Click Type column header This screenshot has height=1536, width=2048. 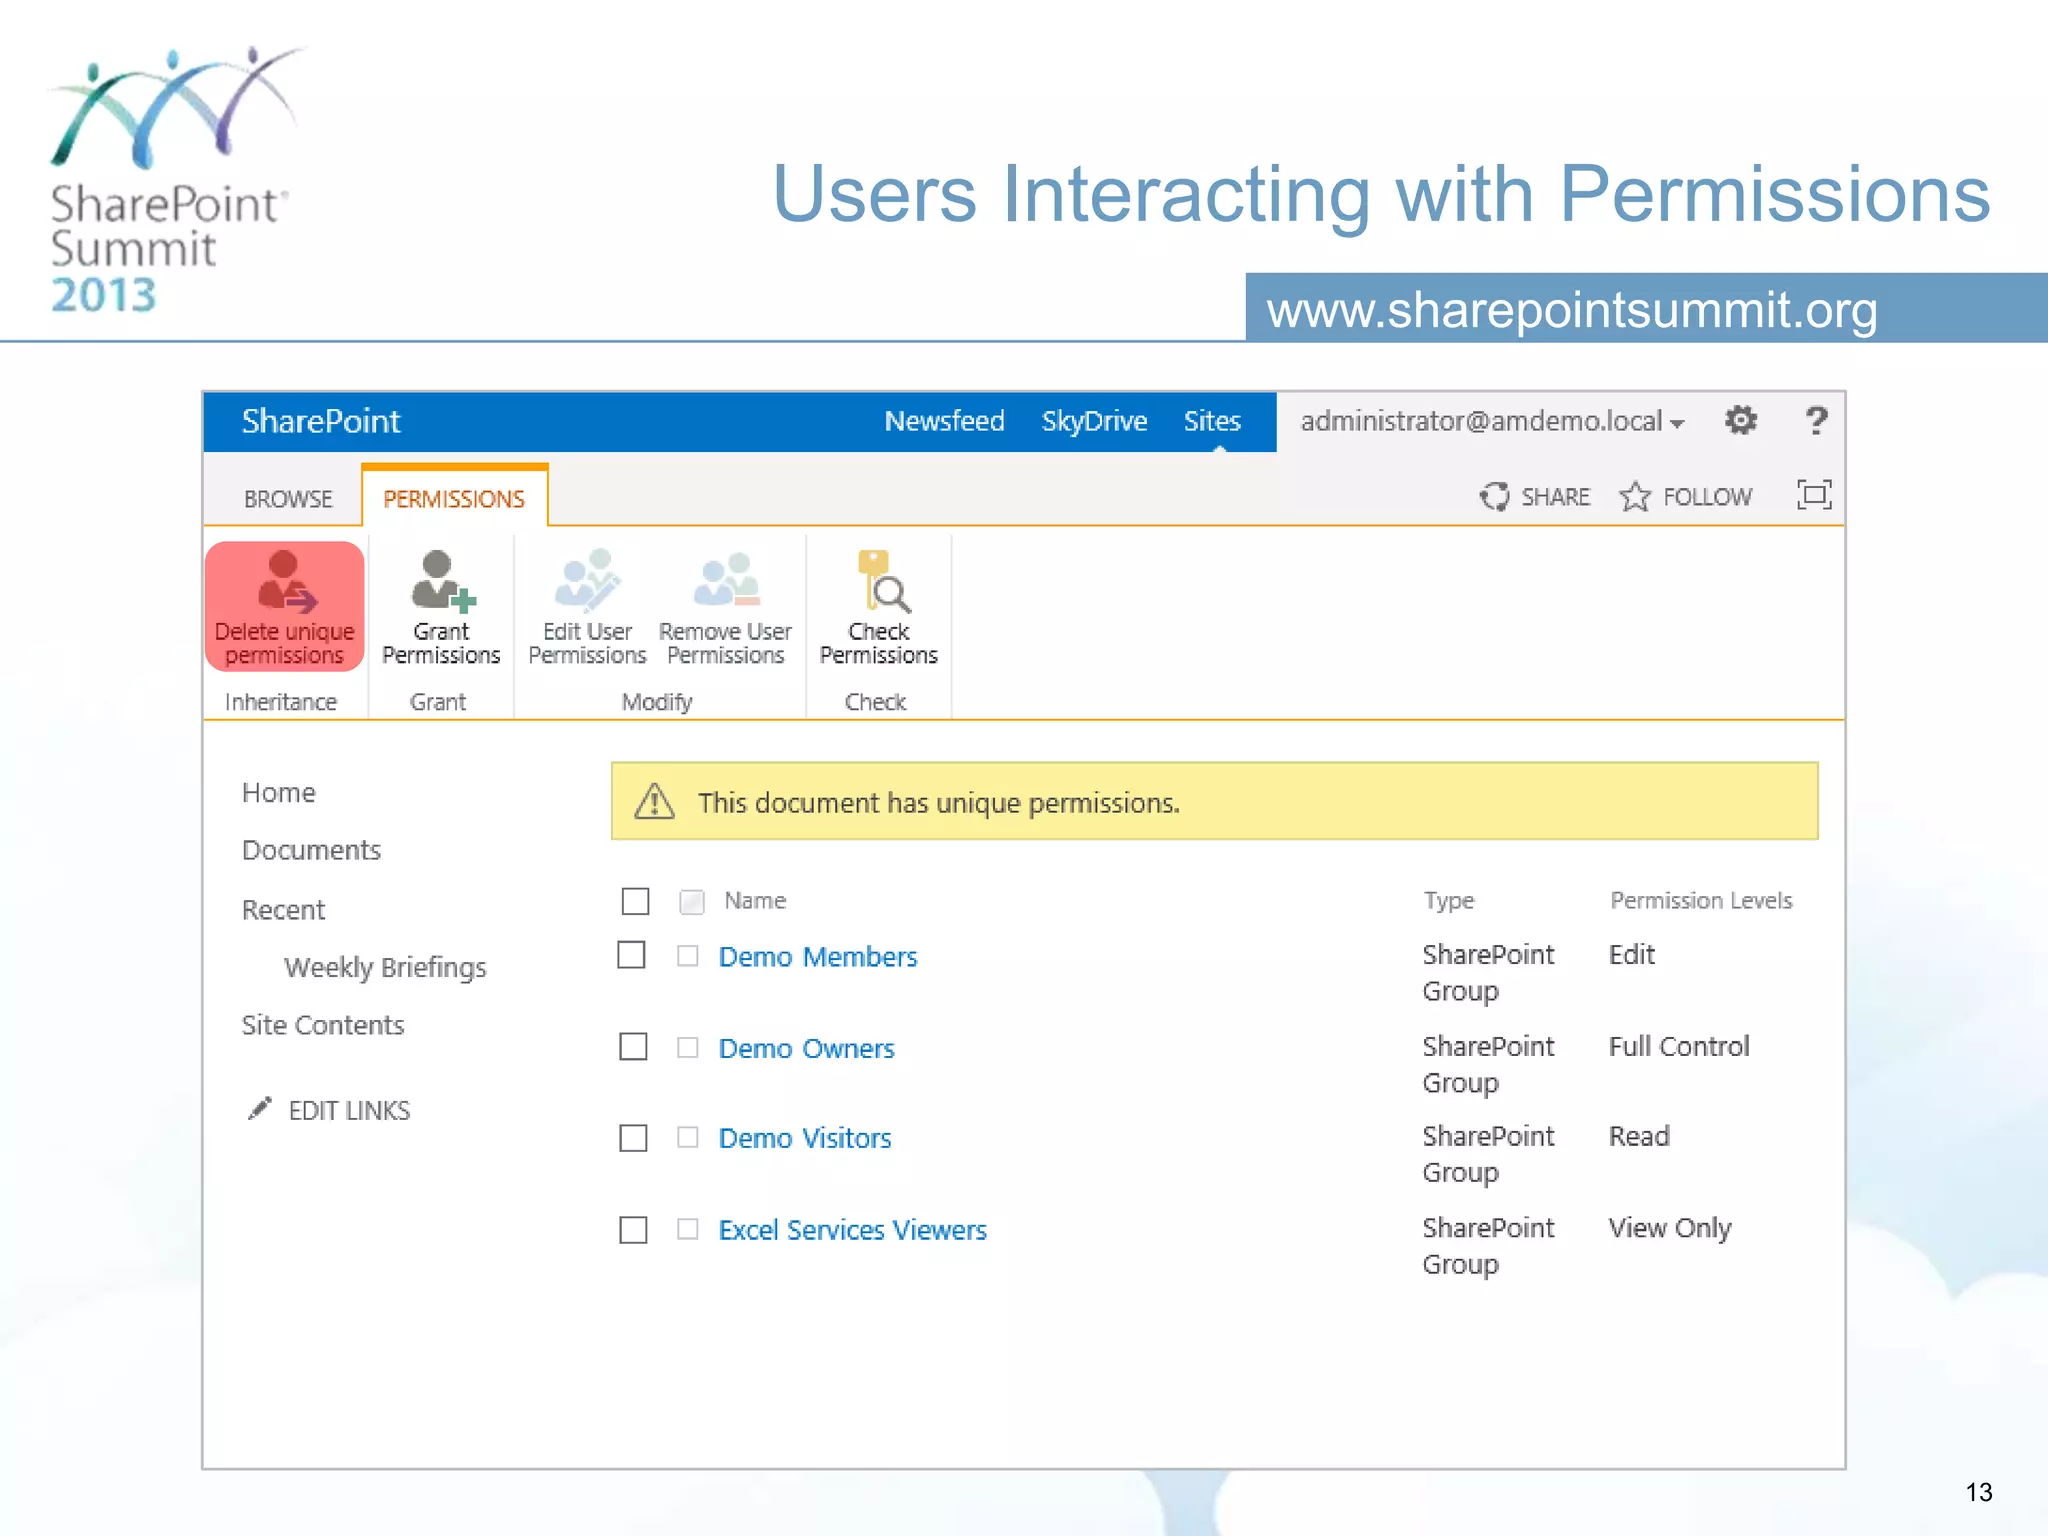(1449, 901)
